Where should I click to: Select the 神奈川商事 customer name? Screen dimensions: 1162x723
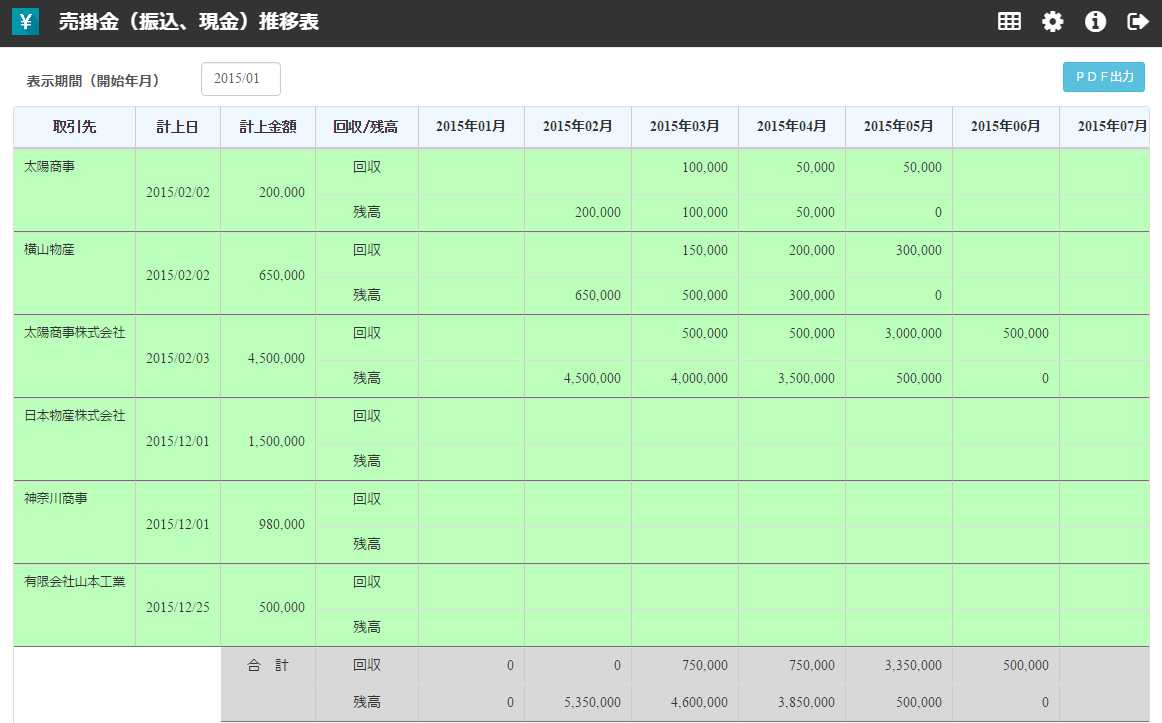(55, 498)
